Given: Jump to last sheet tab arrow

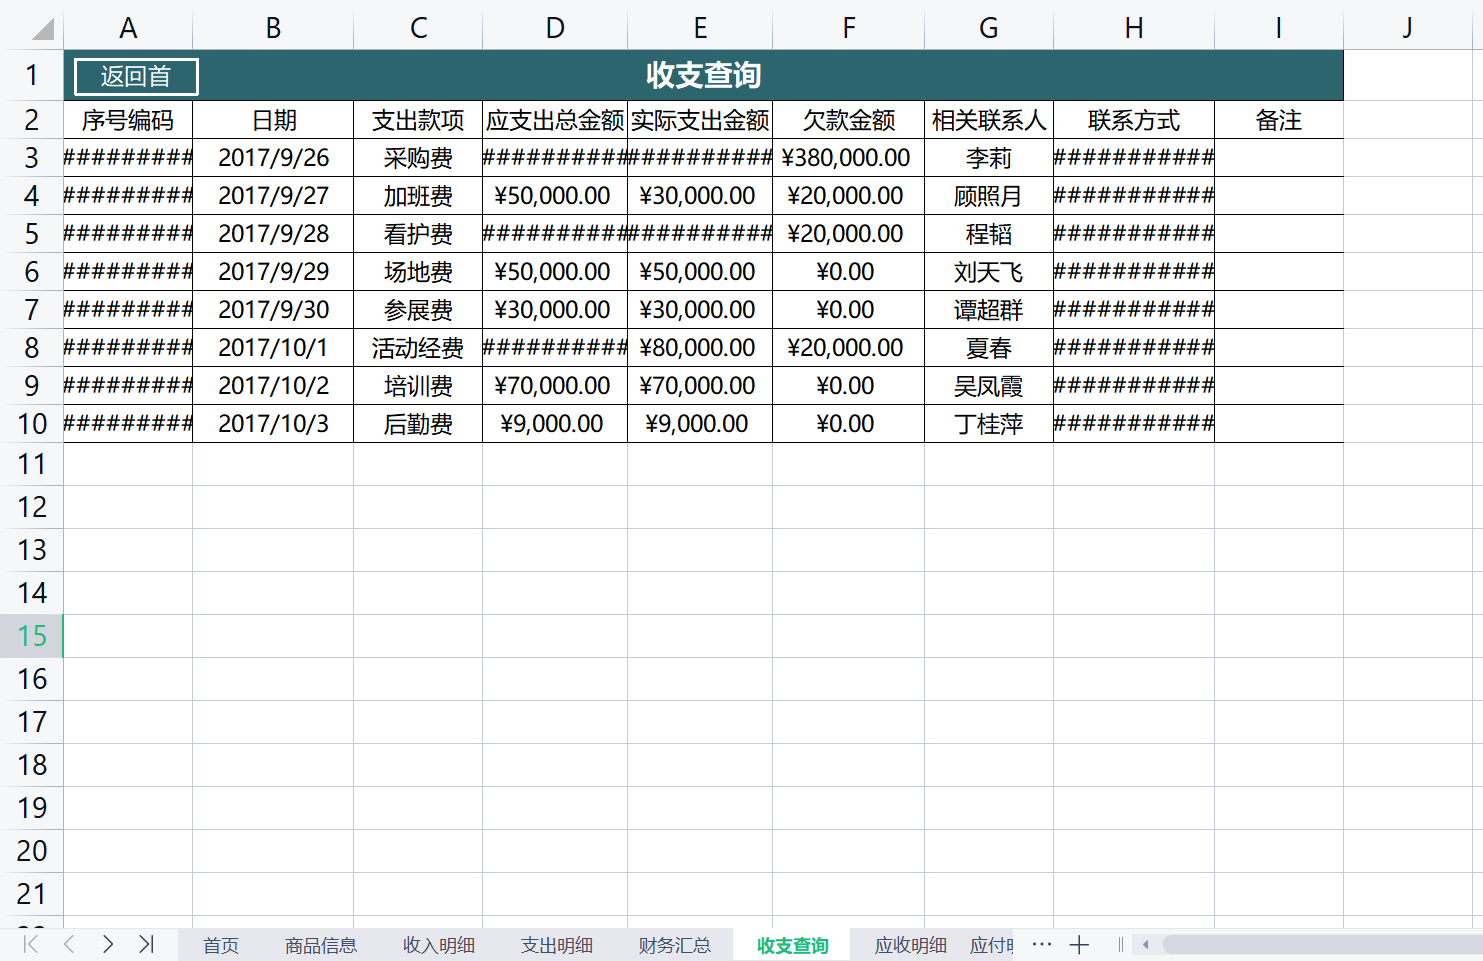Looking at the screenshot, I should 146,944.
